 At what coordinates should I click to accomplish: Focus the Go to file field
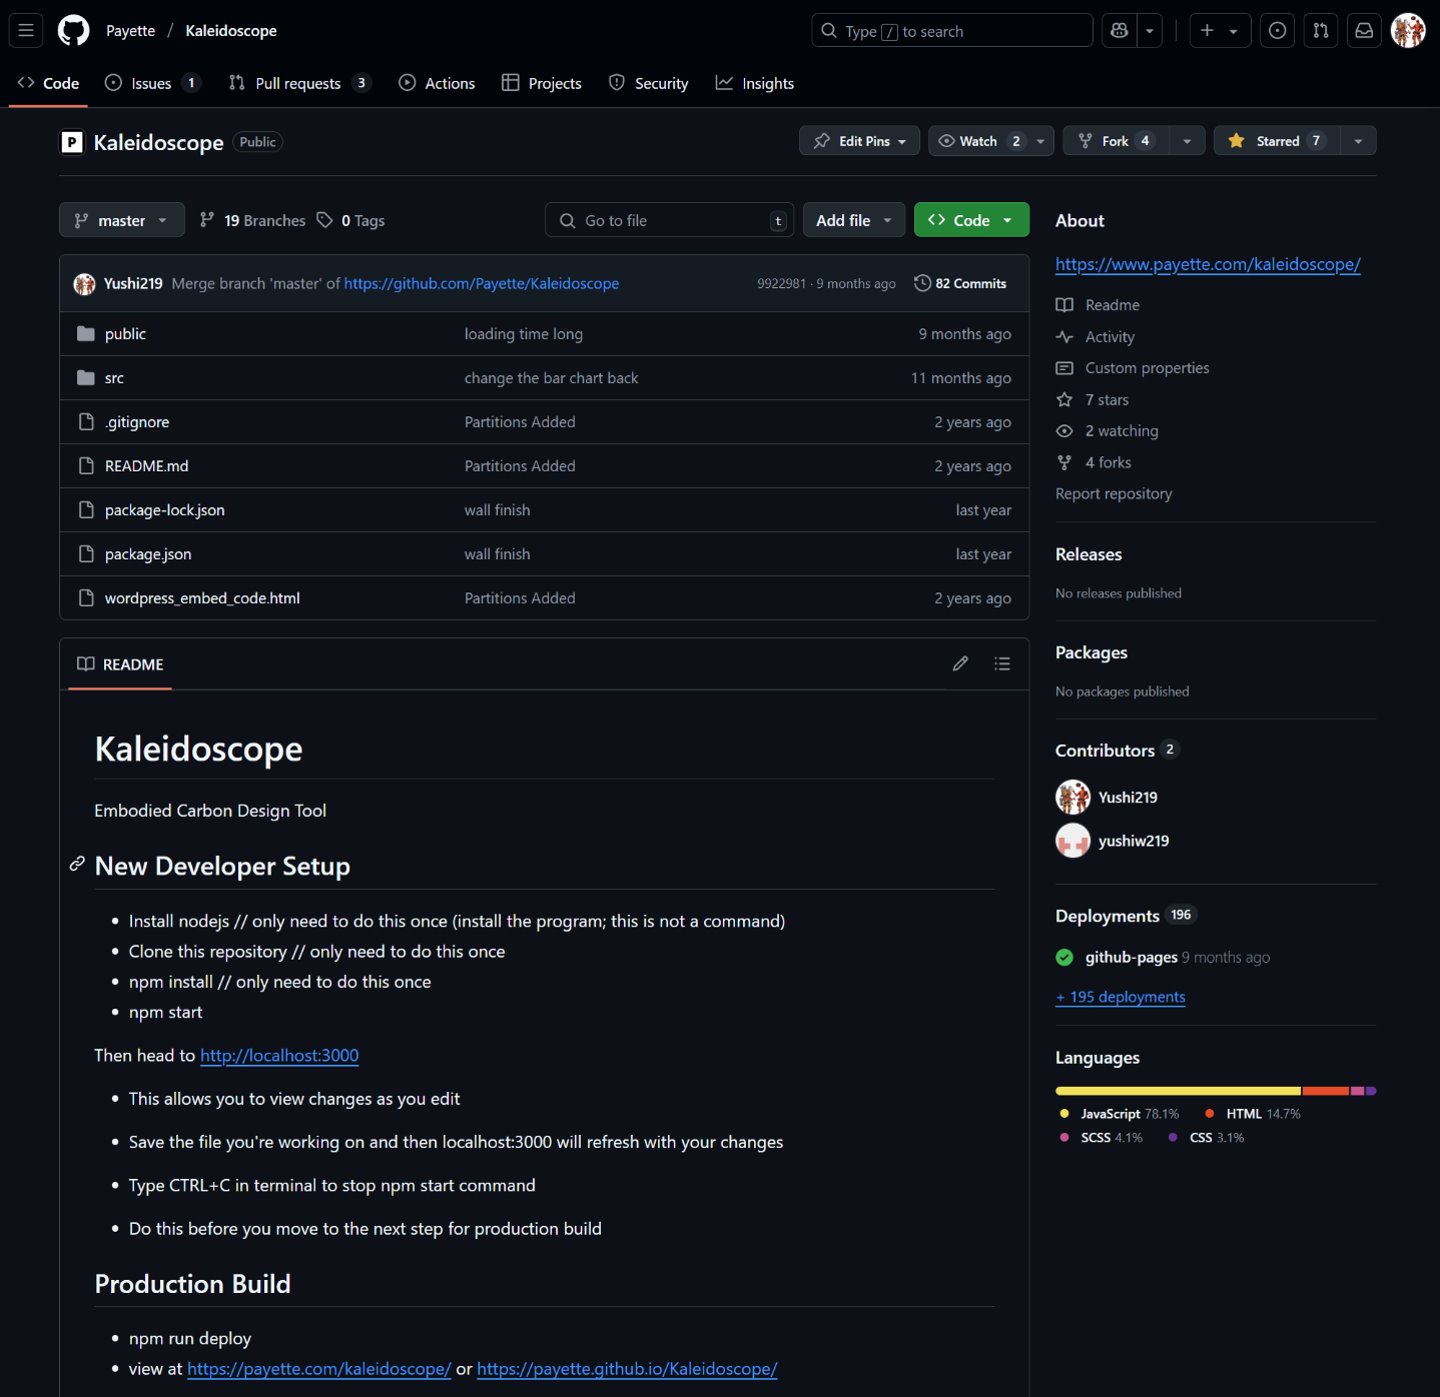[x=669, y=220]
